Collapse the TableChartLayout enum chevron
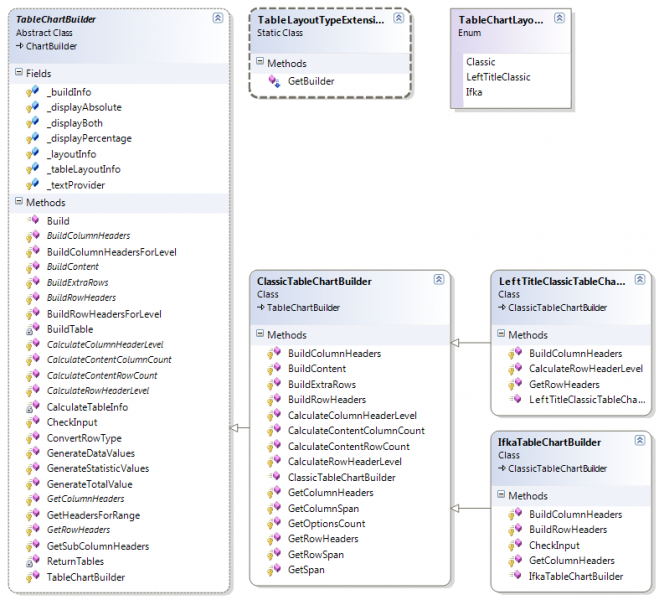 point(561,18)
